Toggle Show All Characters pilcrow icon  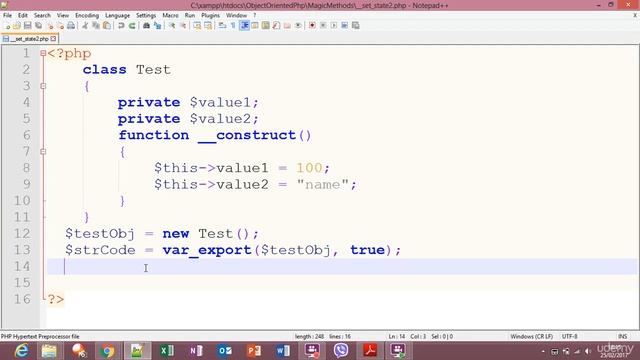pyautogui.click(x=233, y=26)
